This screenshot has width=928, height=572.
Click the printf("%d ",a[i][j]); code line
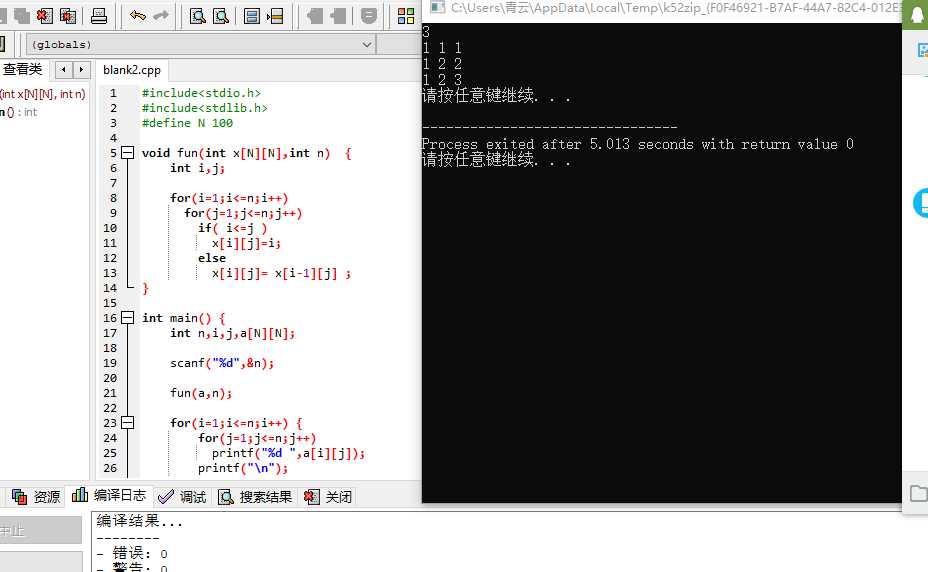(x=289, y=454)
